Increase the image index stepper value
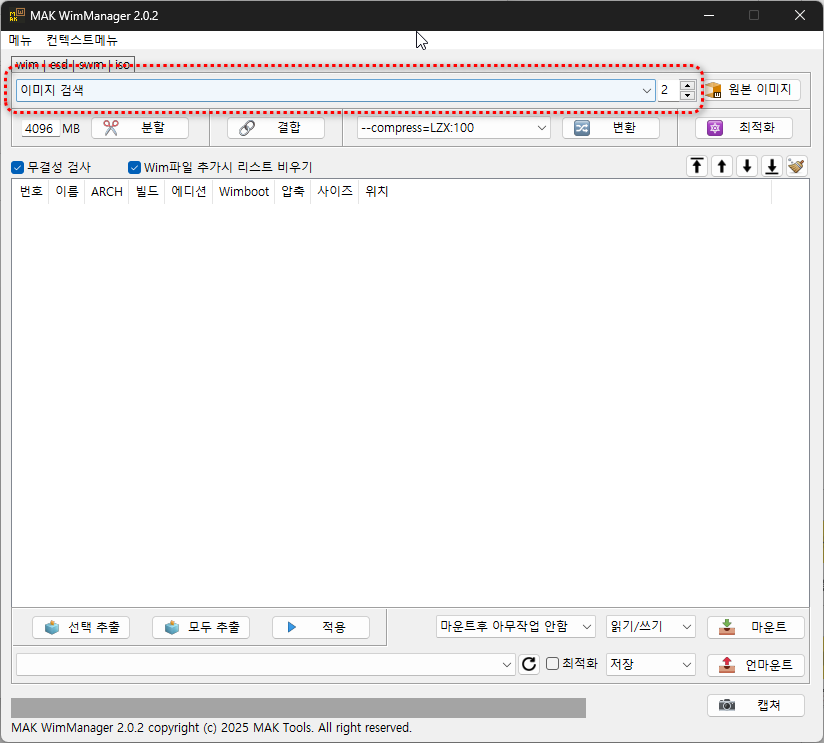824x743 pixels. [x=687, y=86]
